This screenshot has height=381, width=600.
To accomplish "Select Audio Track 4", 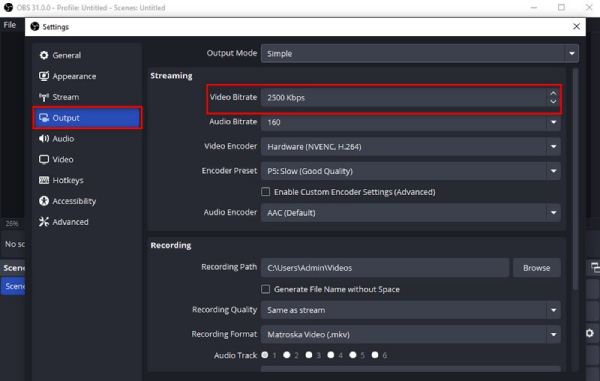I will pyautogui.click(x=331, y=355).
